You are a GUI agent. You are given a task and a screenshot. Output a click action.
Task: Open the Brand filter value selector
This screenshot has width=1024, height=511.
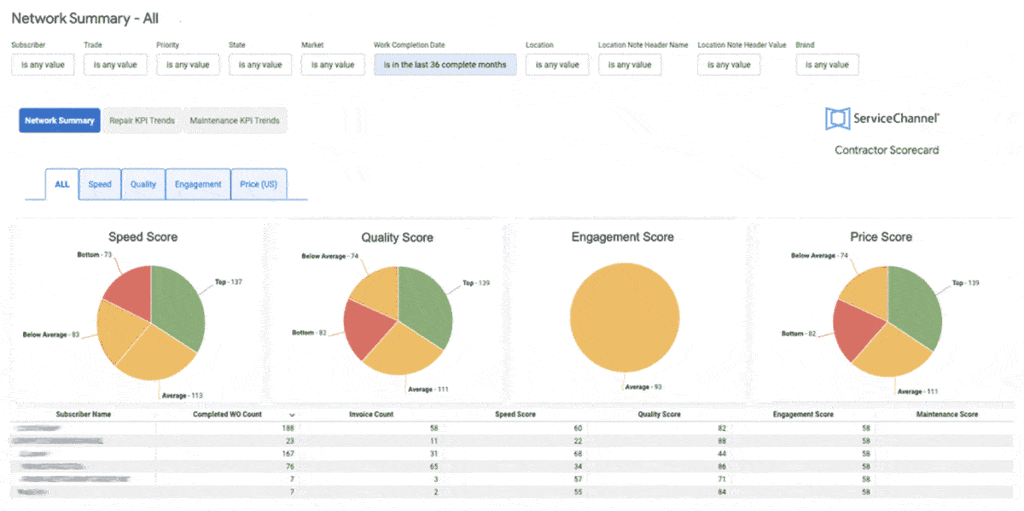(827, 65)
